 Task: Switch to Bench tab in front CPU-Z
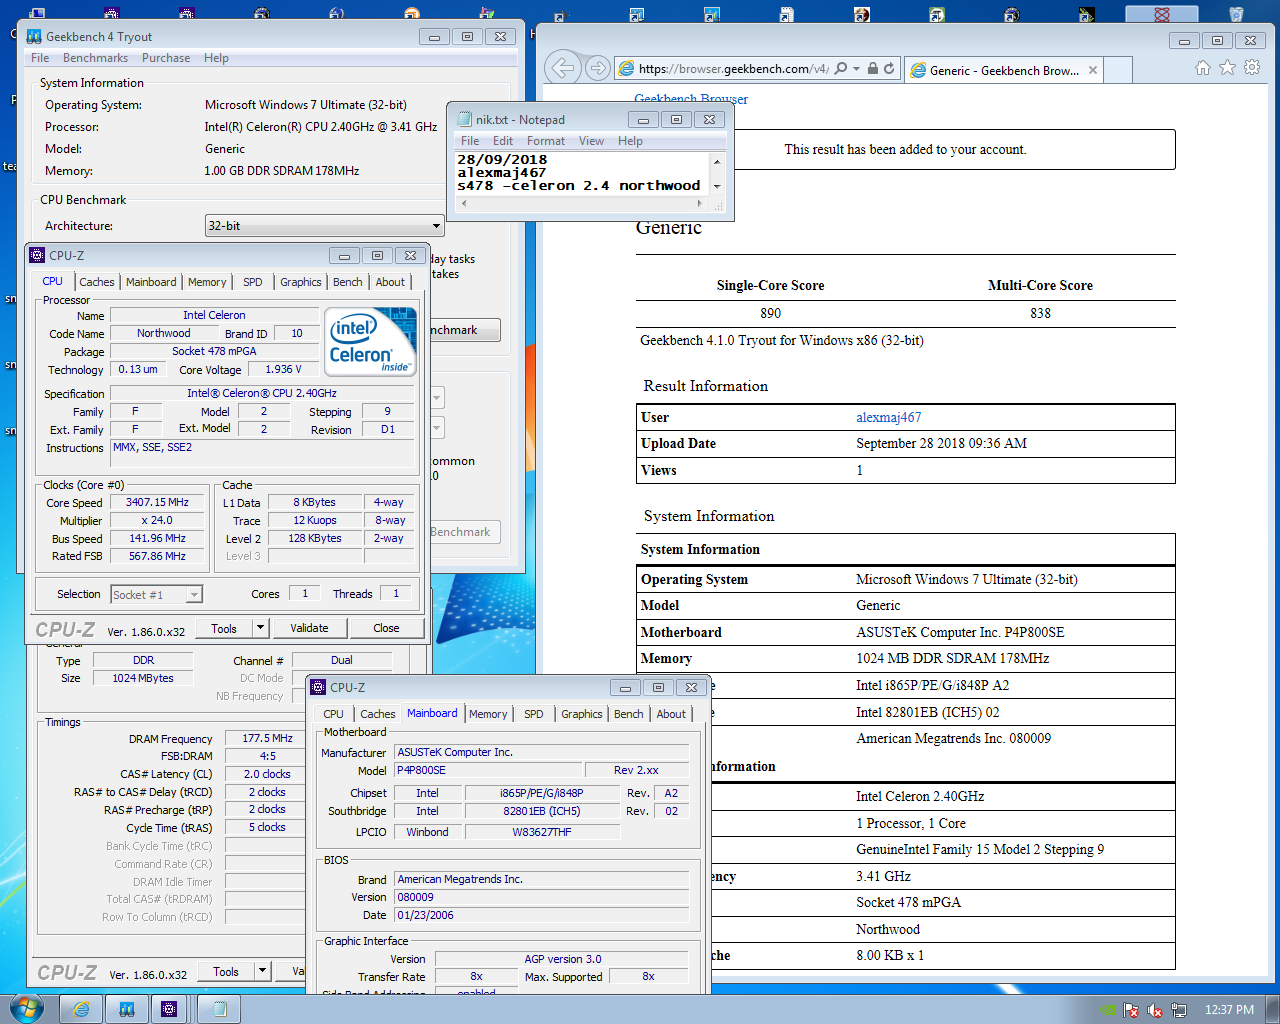coord(348,282)
